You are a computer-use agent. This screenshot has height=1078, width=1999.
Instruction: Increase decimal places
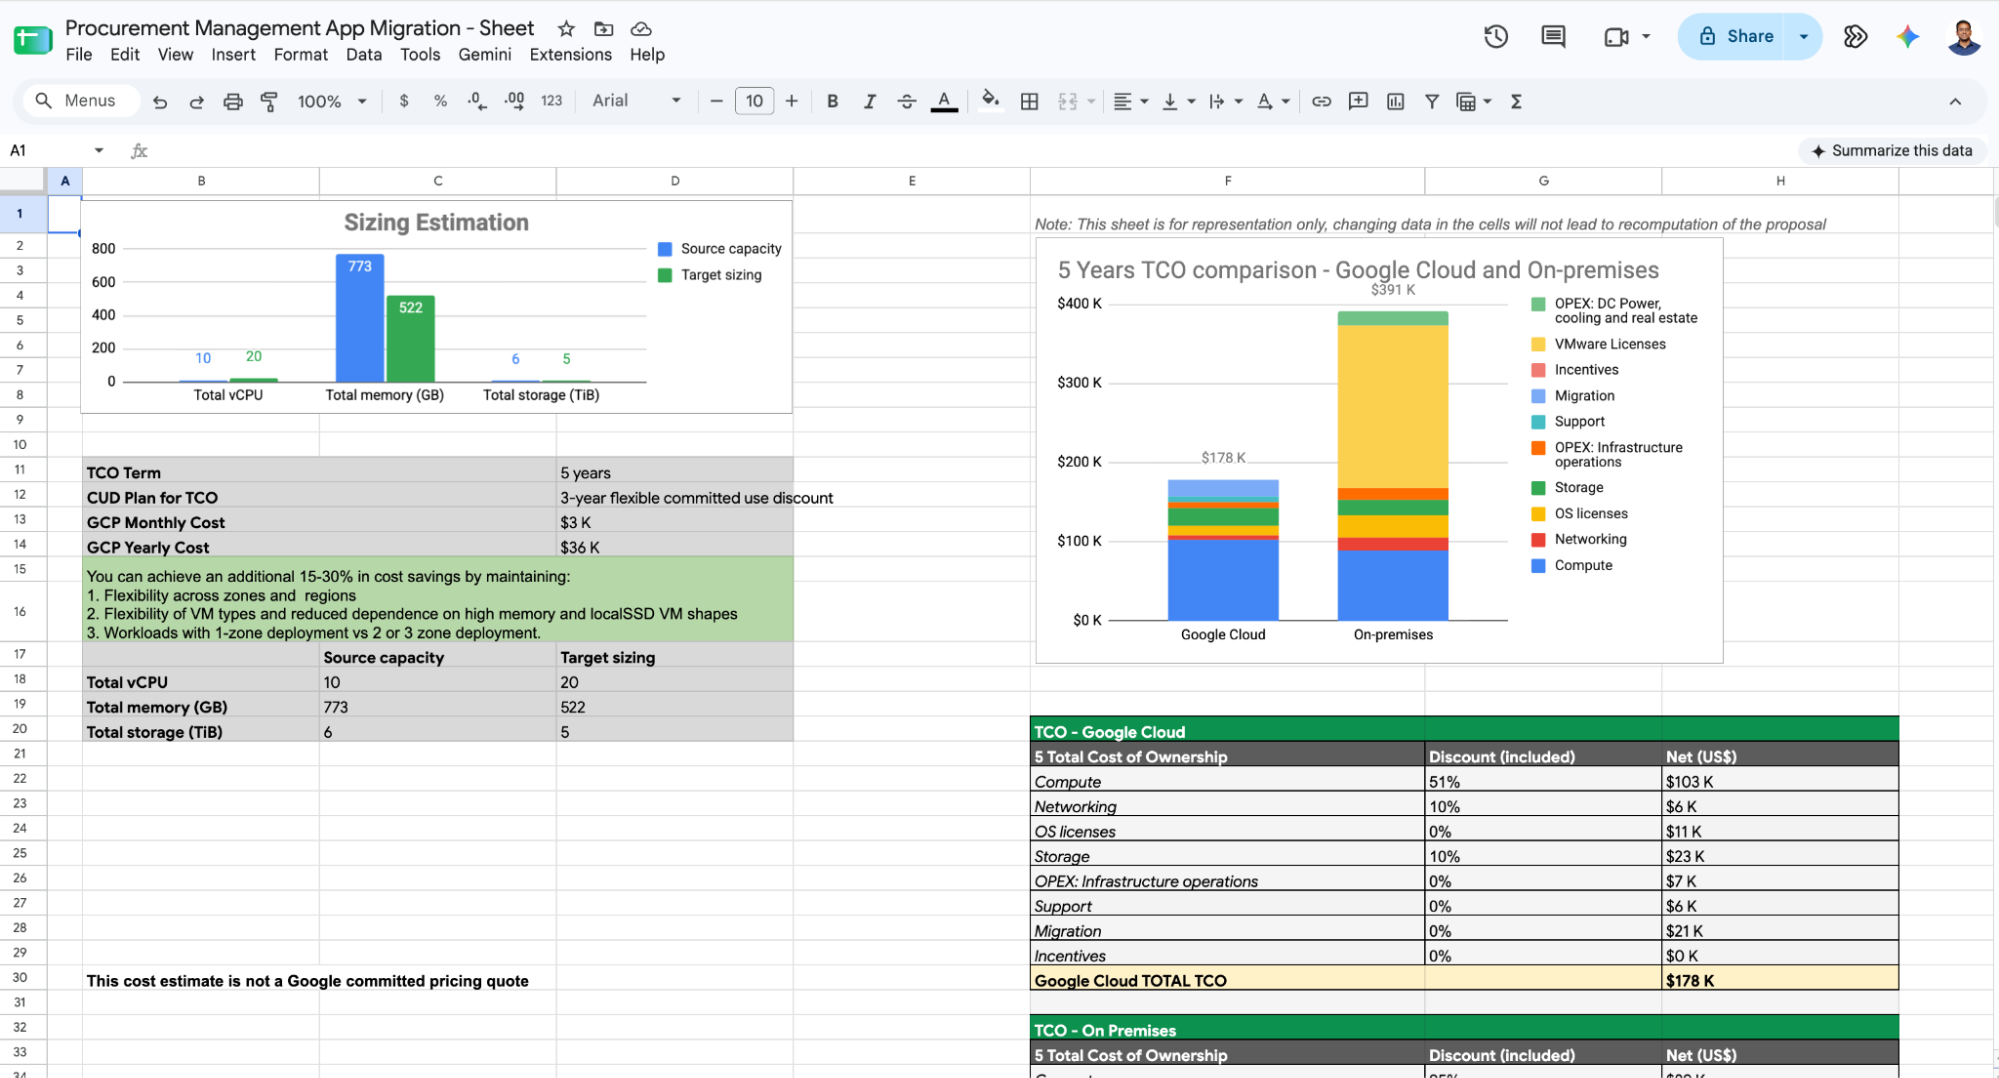tap(514, 101)
